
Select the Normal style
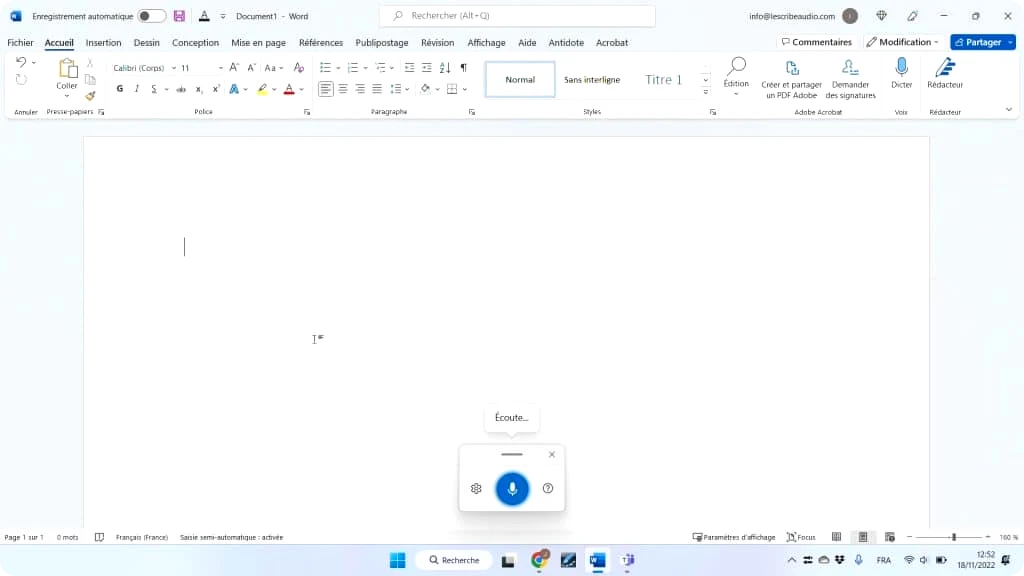click(x=520, y=80)
